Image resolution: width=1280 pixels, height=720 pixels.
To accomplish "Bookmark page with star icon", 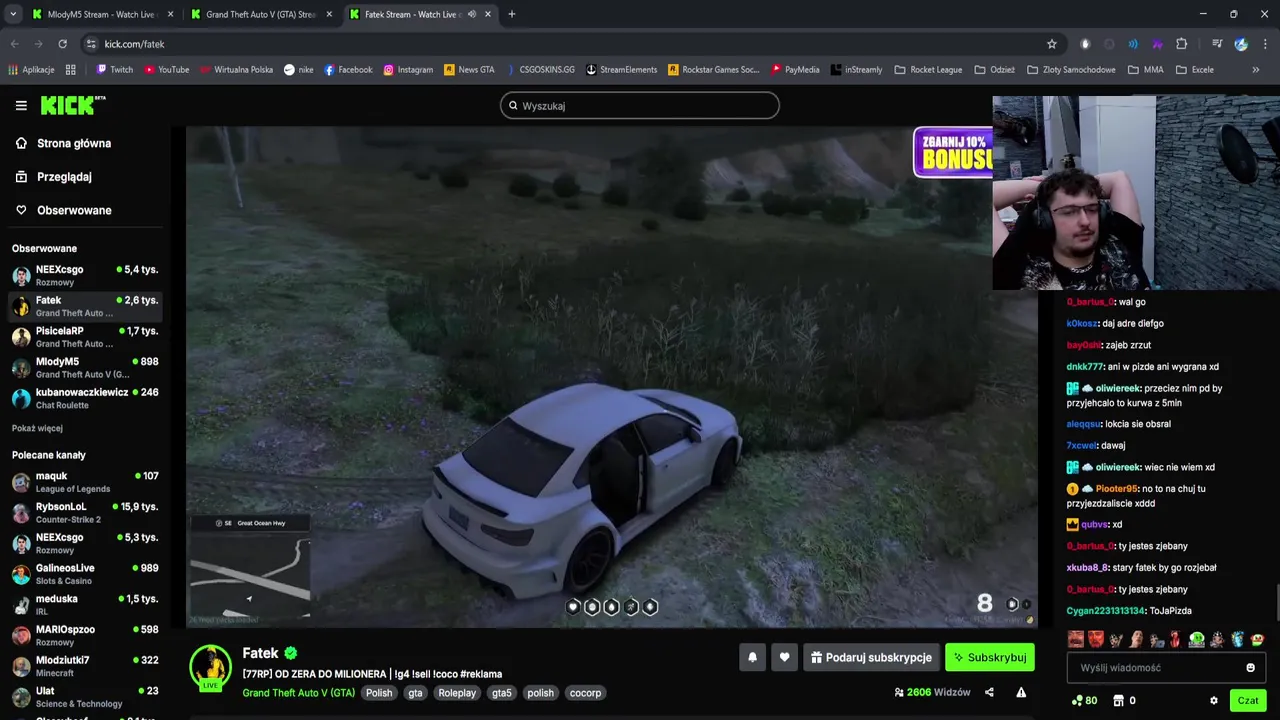I will coord(1052,44).
